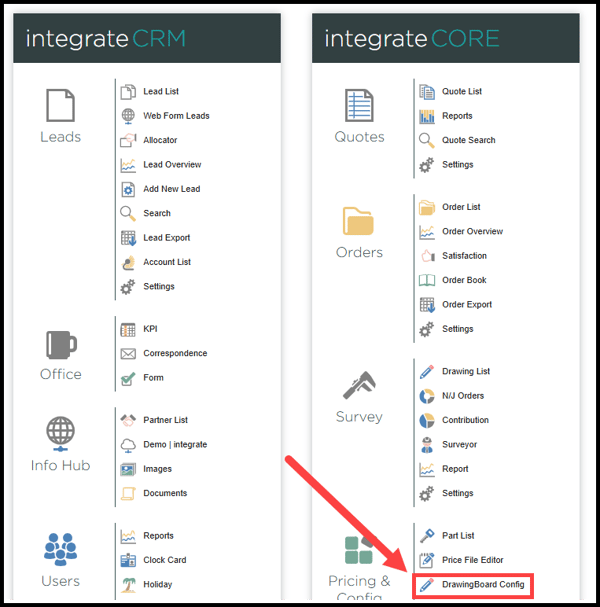Select the Survey caliper icon
Viewport: 600px width, 607px height.
click(358, 386)
